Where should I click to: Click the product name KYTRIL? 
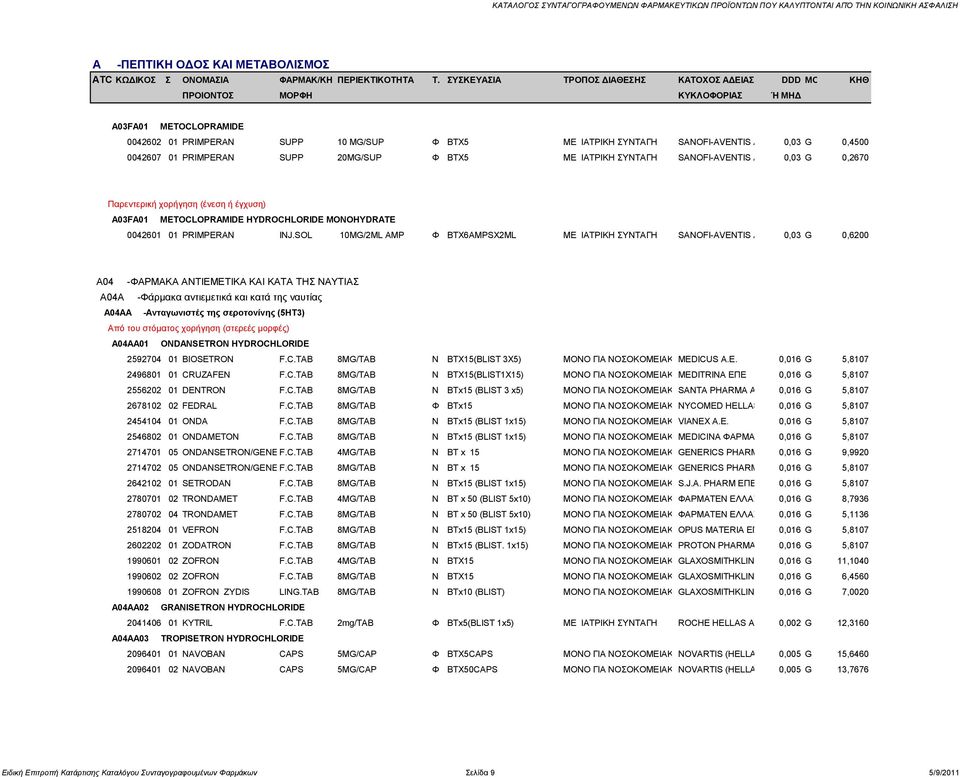pos(197,623)
